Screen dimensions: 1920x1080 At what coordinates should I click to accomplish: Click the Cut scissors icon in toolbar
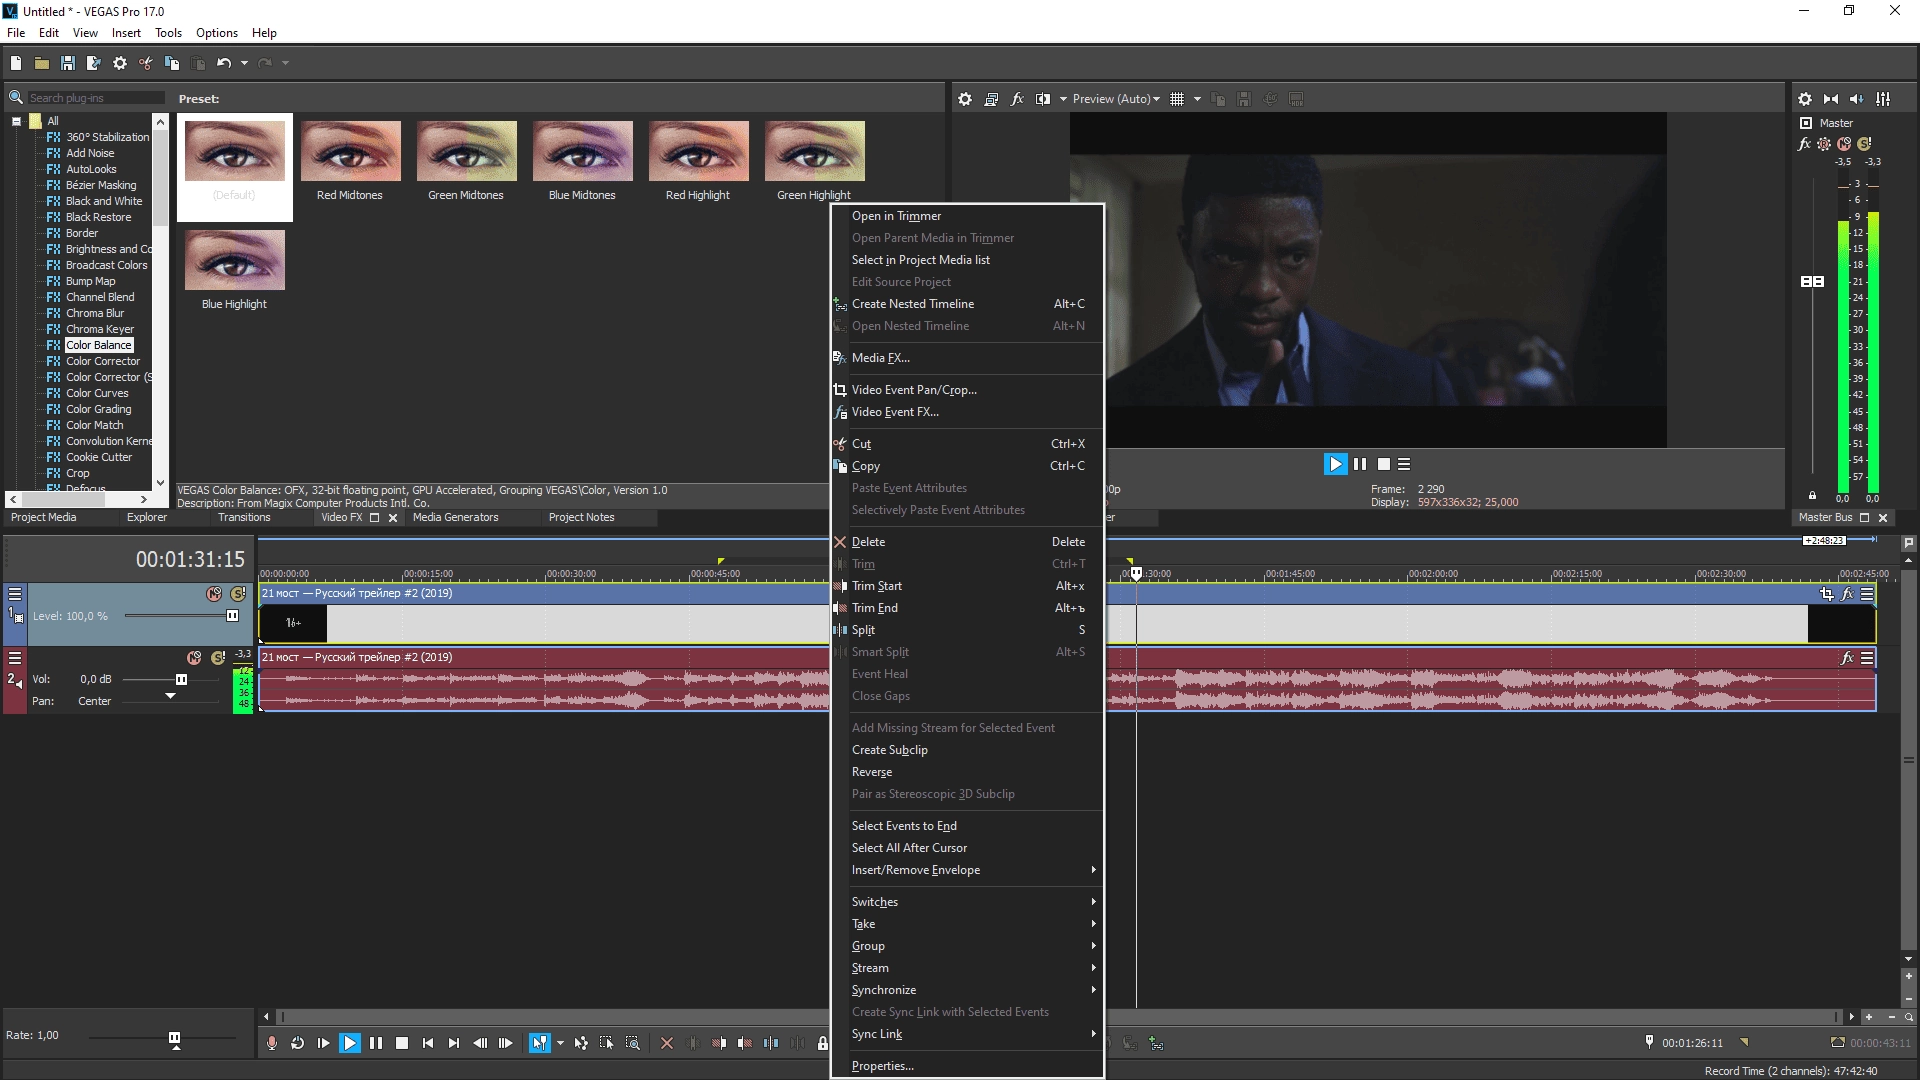coord(146,63)
